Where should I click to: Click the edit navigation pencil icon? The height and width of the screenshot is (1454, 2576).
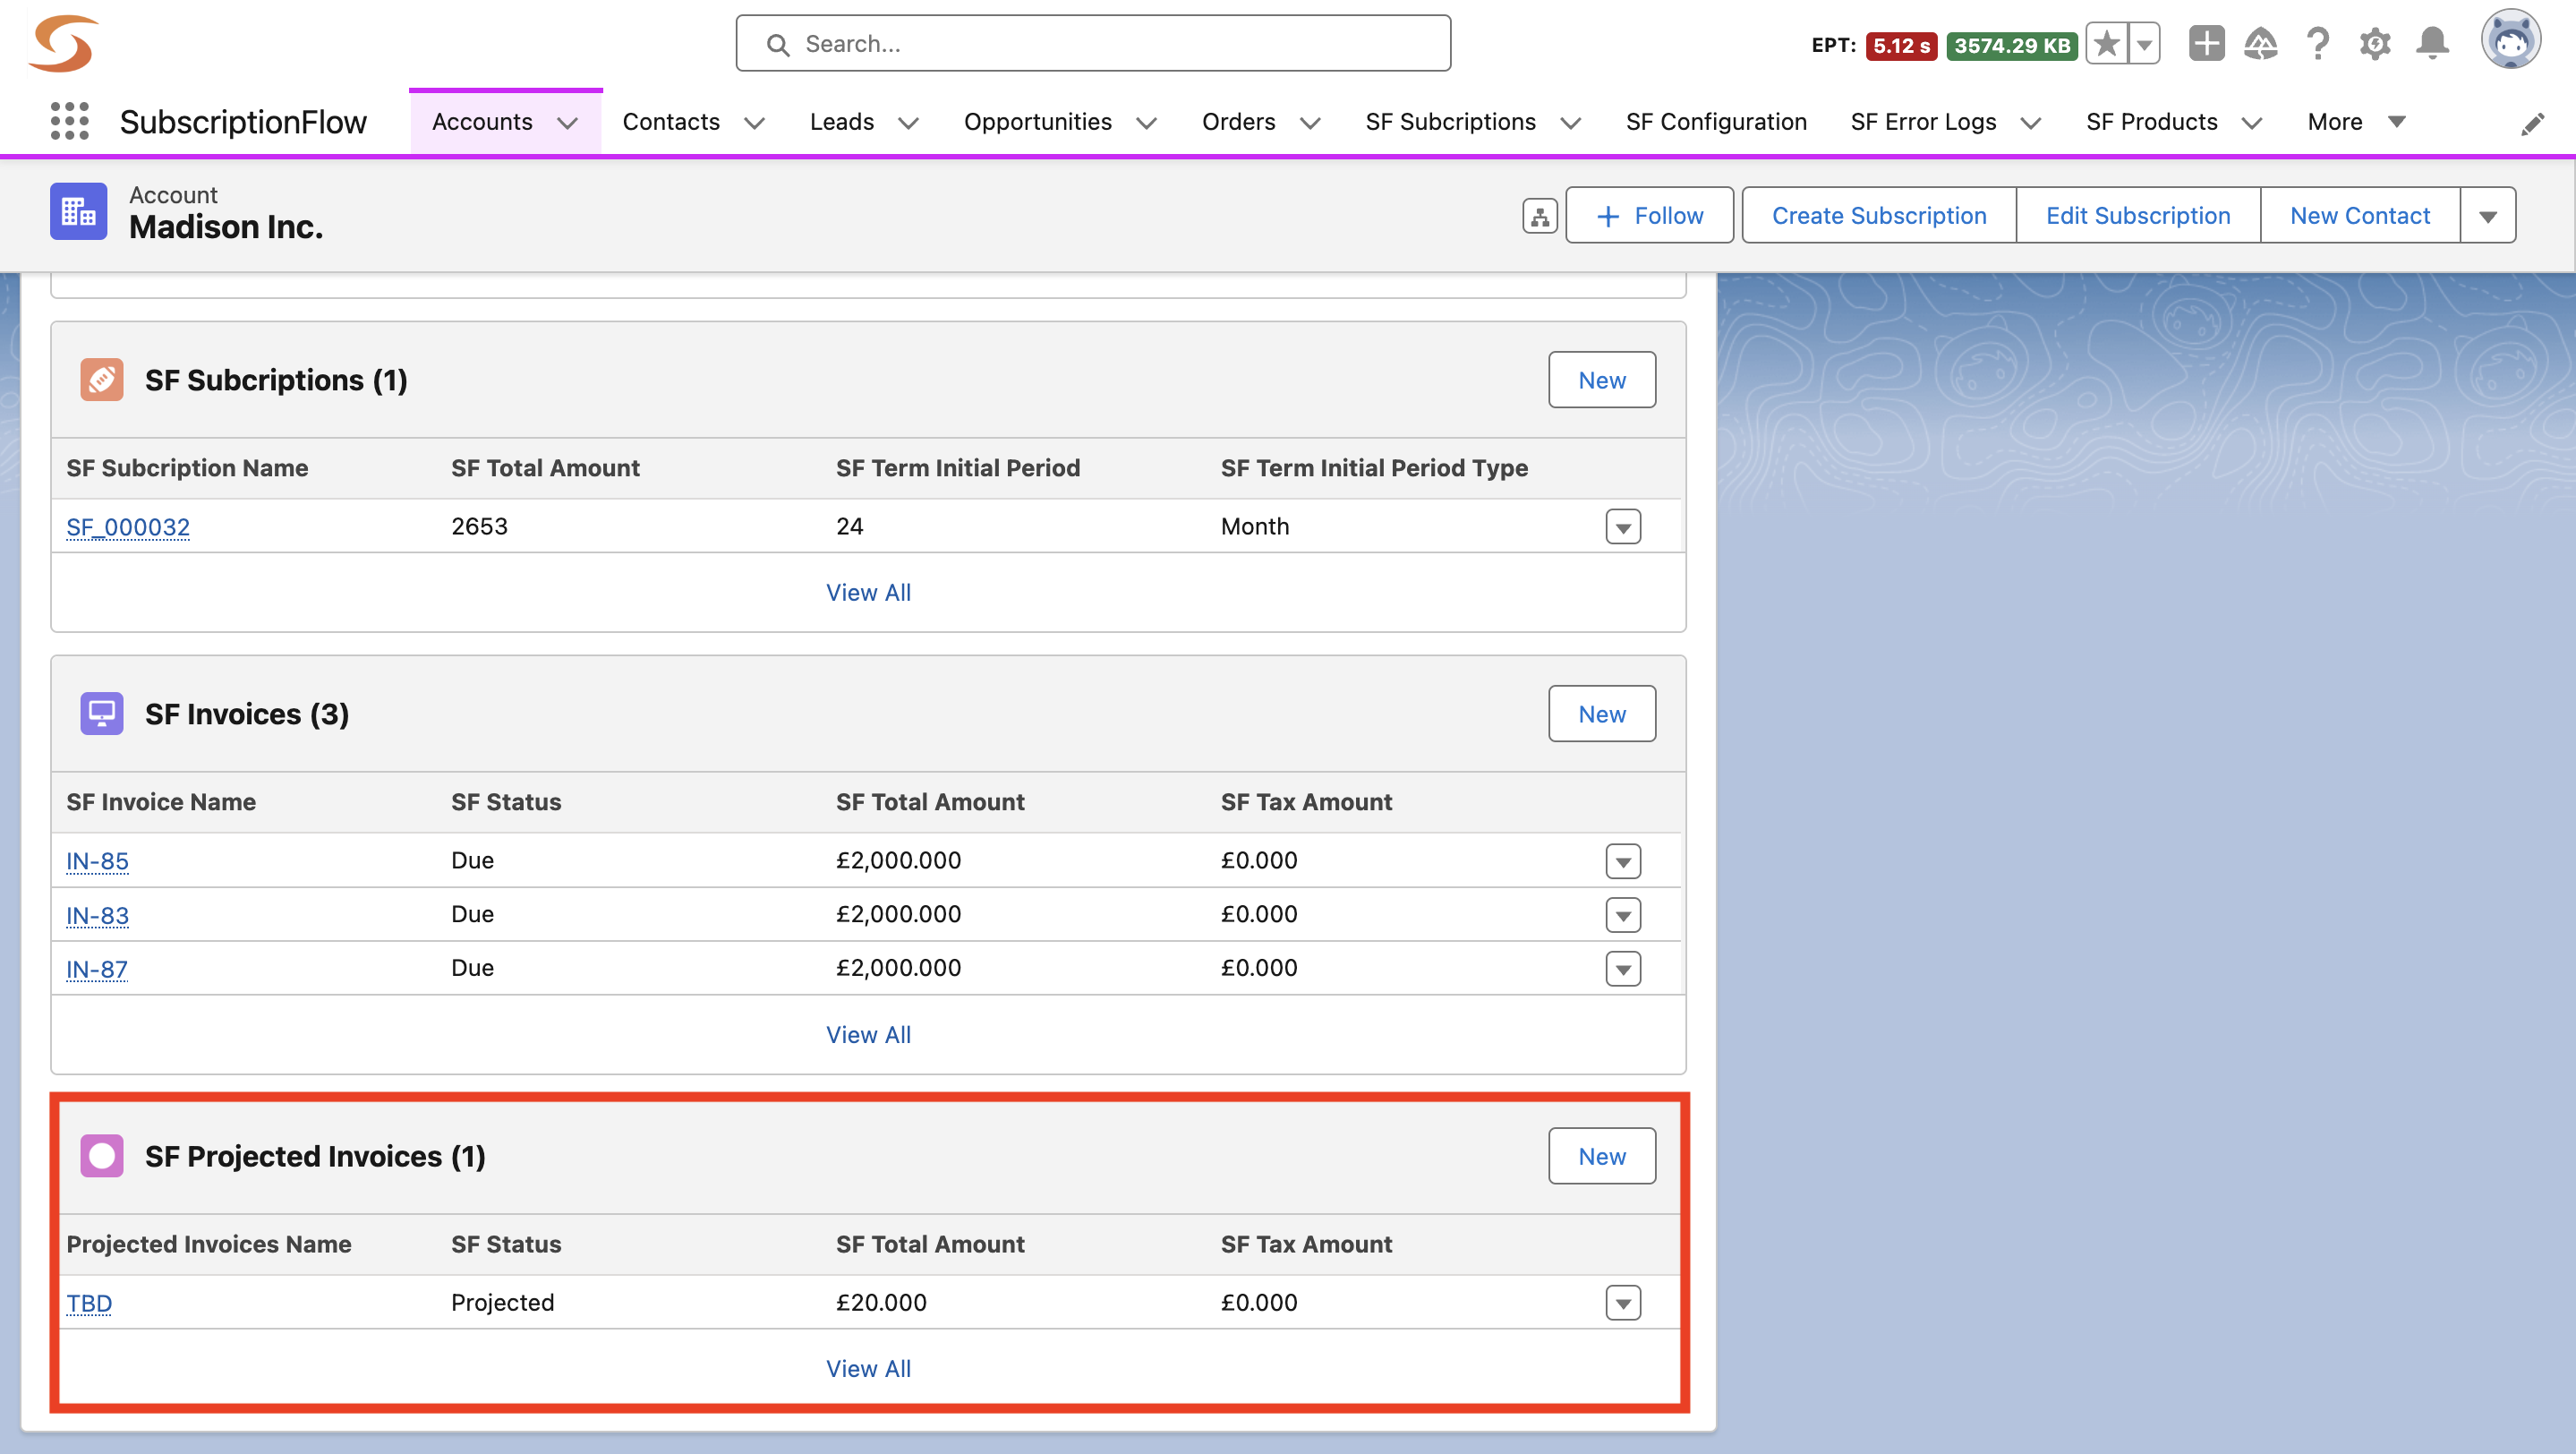pos(2532,124)
